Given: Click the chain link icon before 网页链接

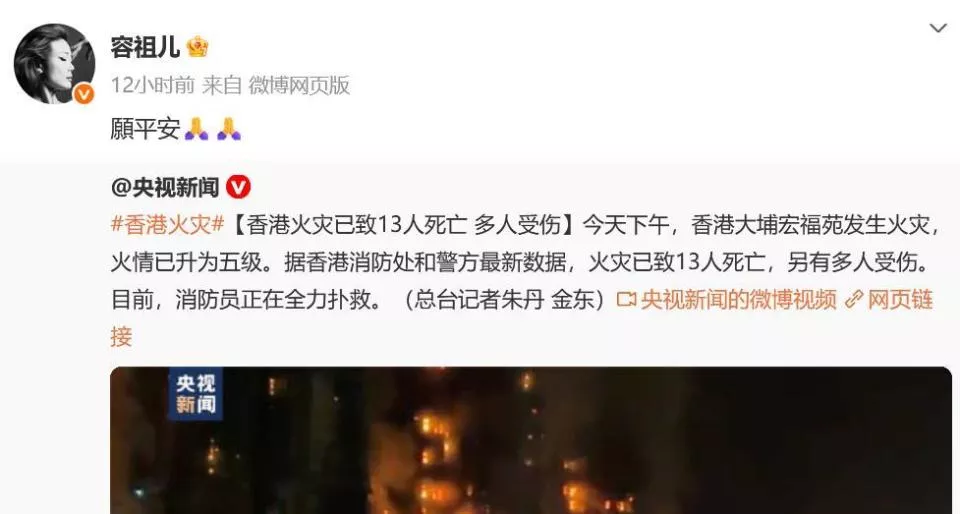Looking at the screenshot, I should [853, 300].
